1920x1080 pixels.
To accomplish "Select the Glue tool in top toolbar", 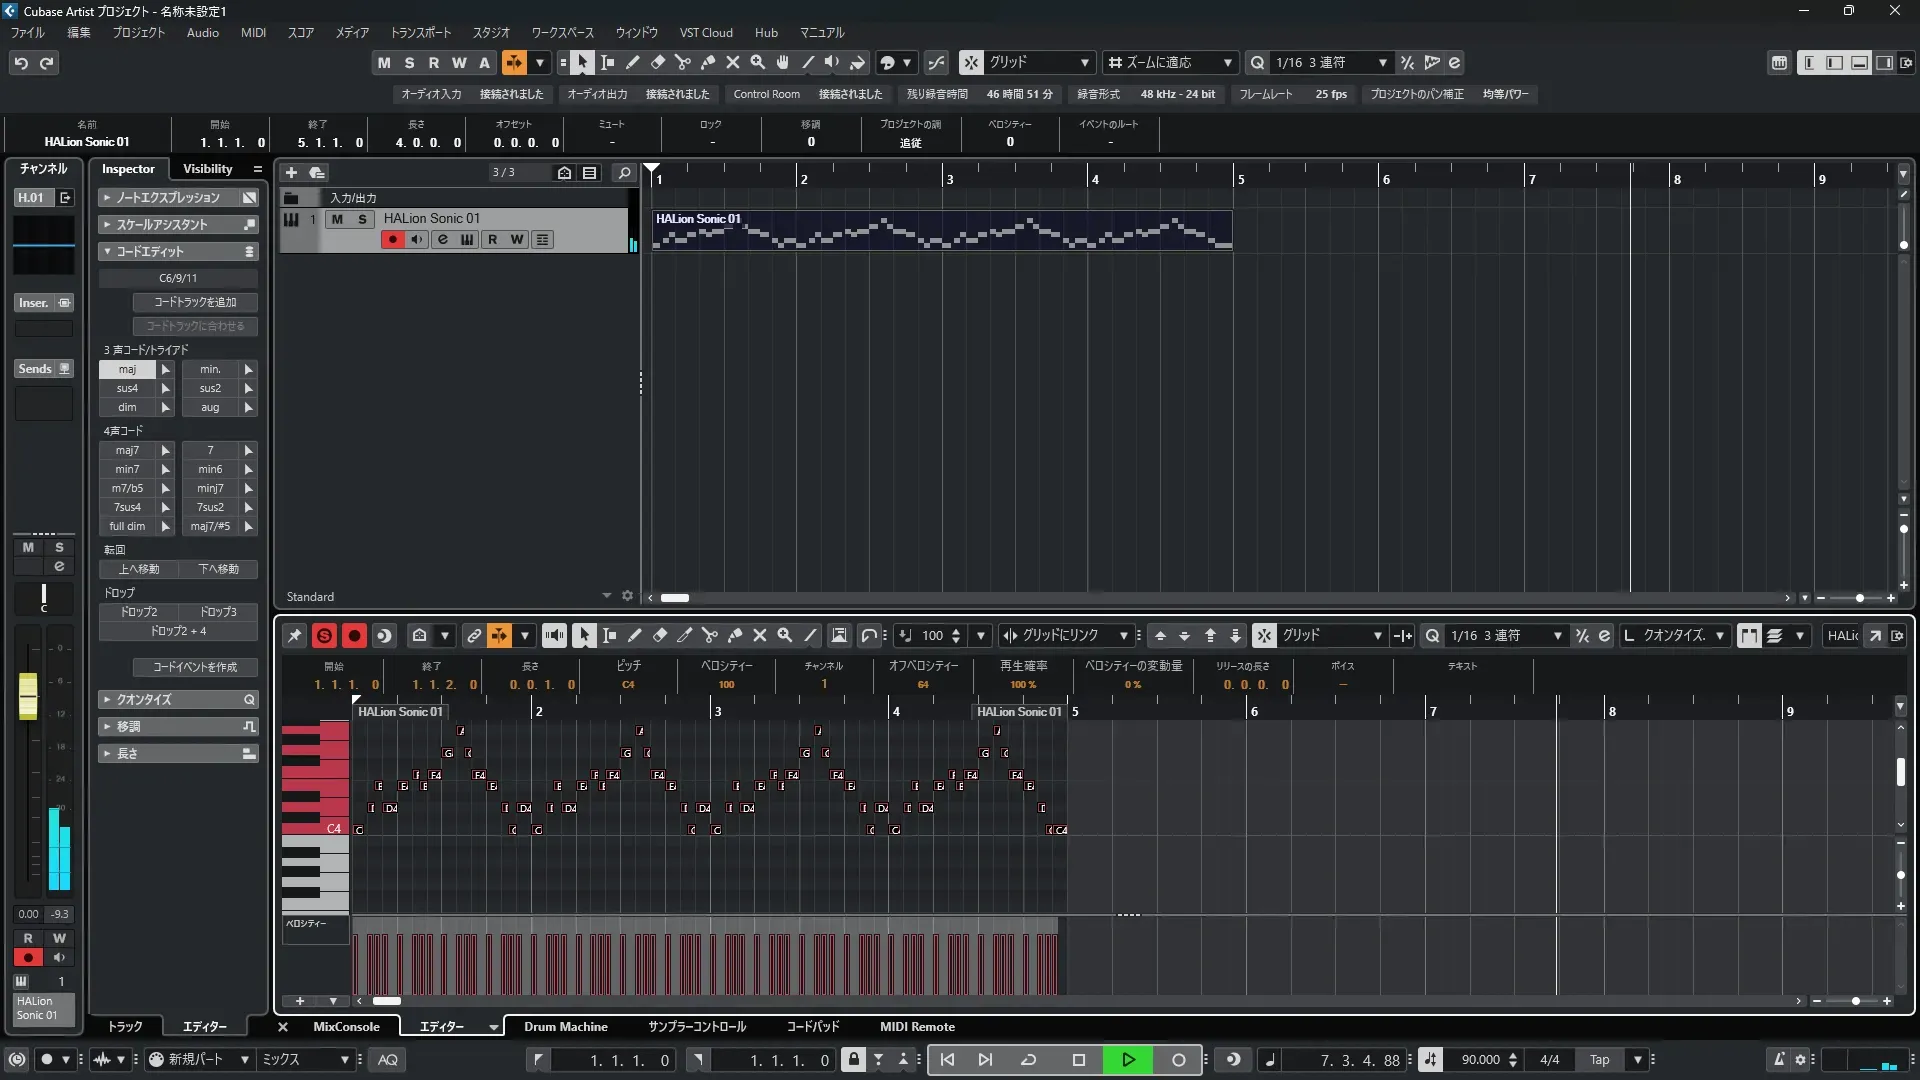I will click(708, 63).
